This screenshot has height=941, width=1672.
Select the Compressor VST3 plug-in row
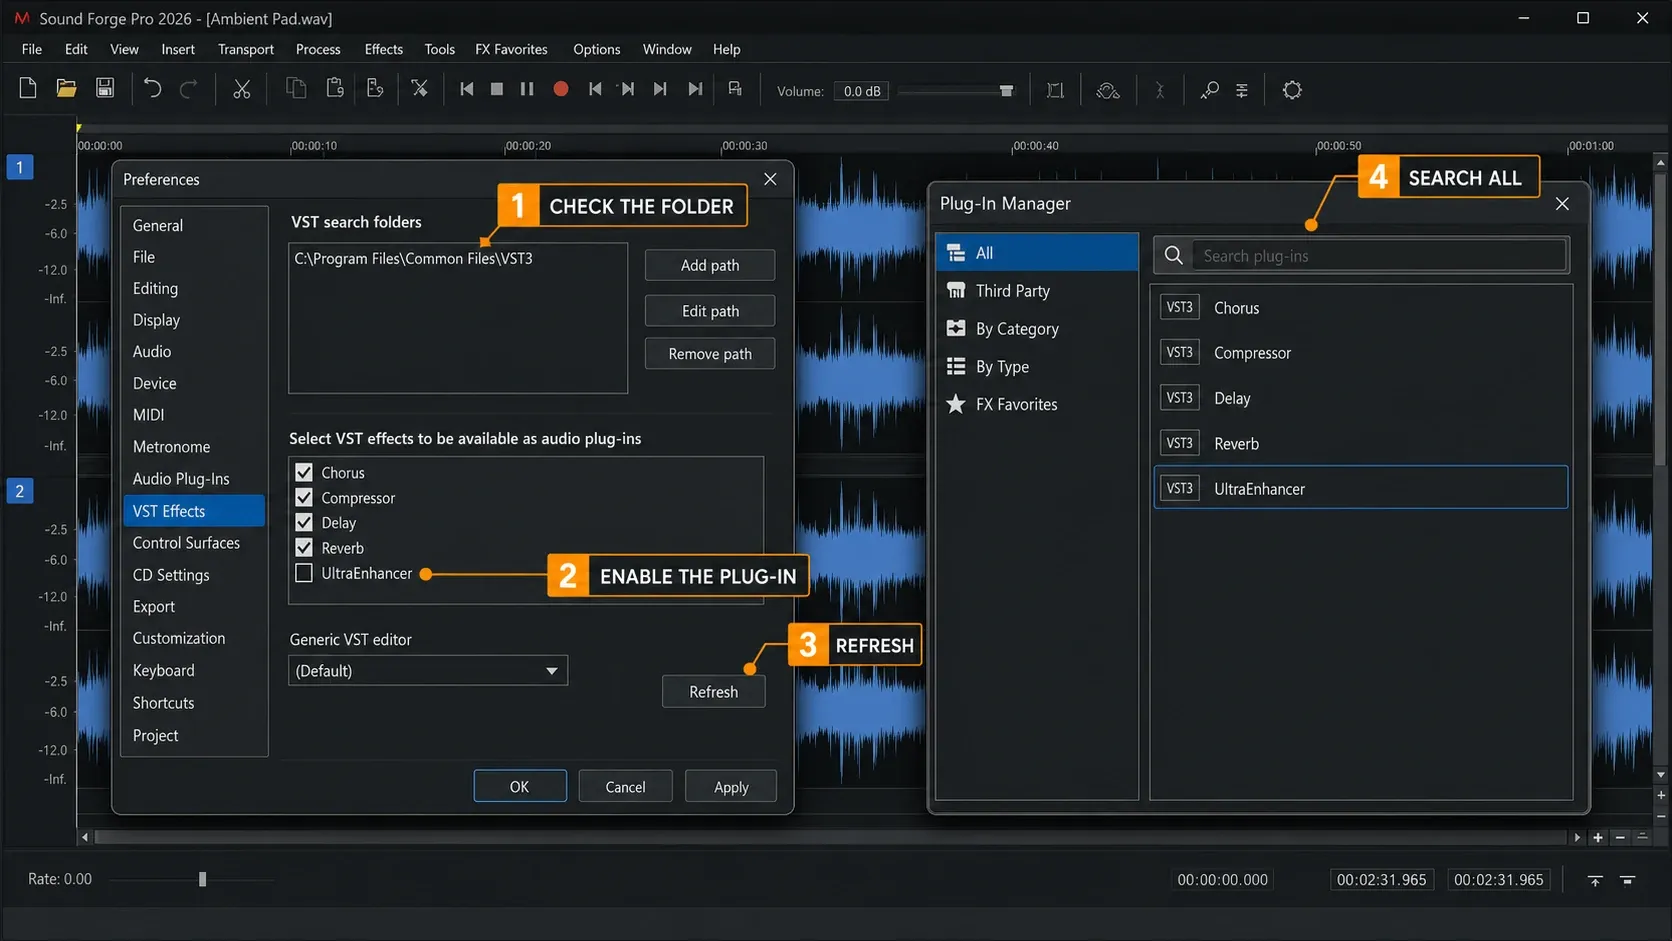(1361, 353)
